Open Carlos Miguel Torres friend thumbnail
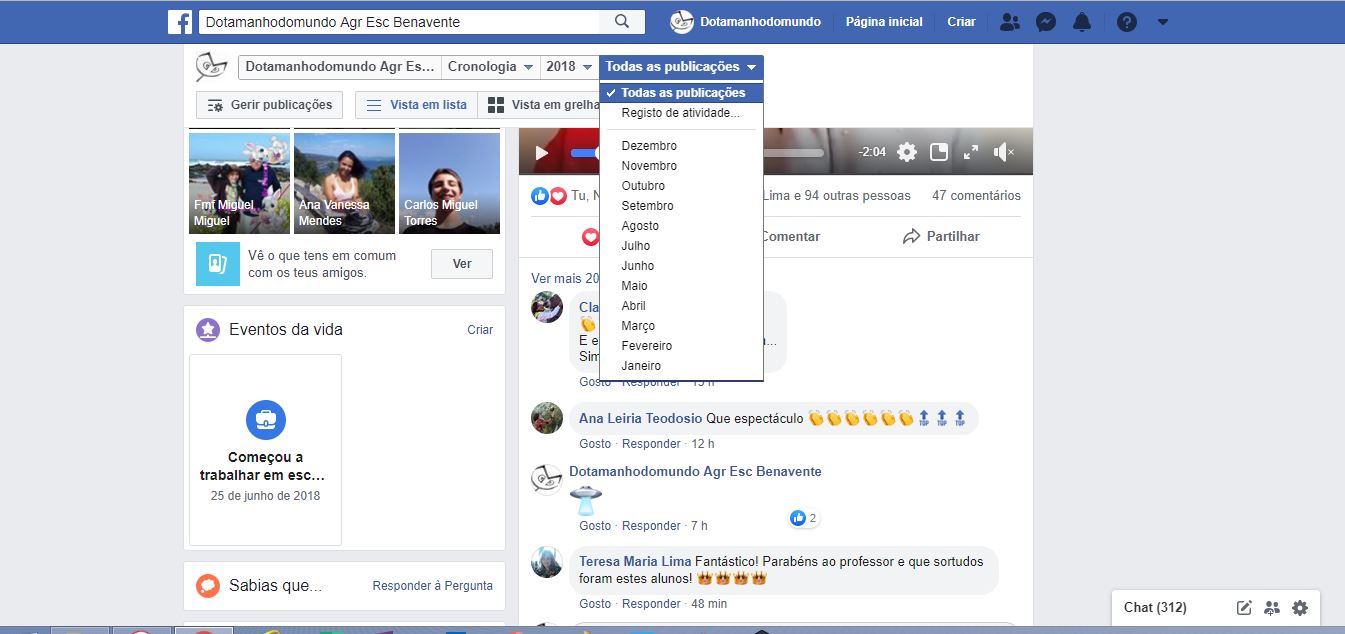 pyautogui.click(x=449, y=184)
